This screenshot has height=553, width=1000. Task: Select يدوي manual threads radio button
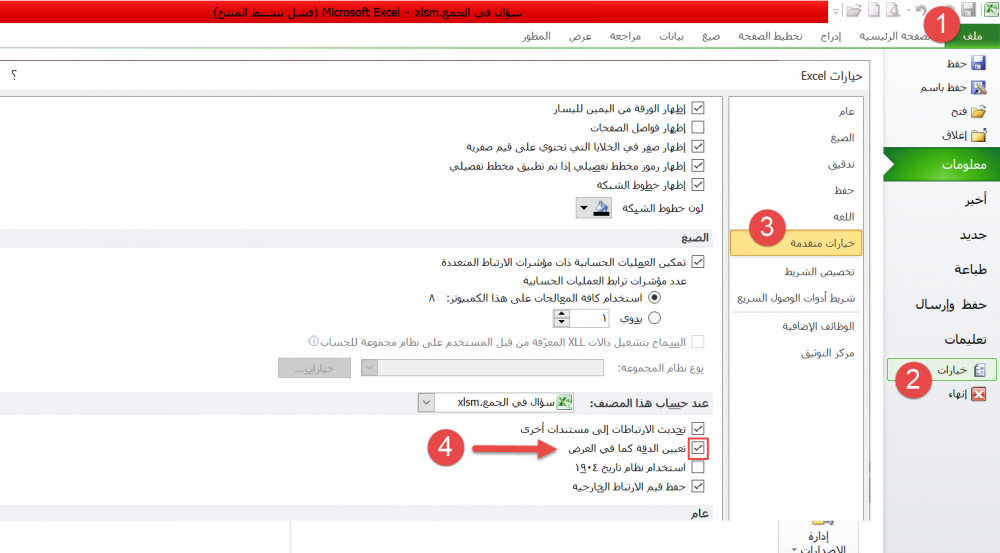pos(654,318)
